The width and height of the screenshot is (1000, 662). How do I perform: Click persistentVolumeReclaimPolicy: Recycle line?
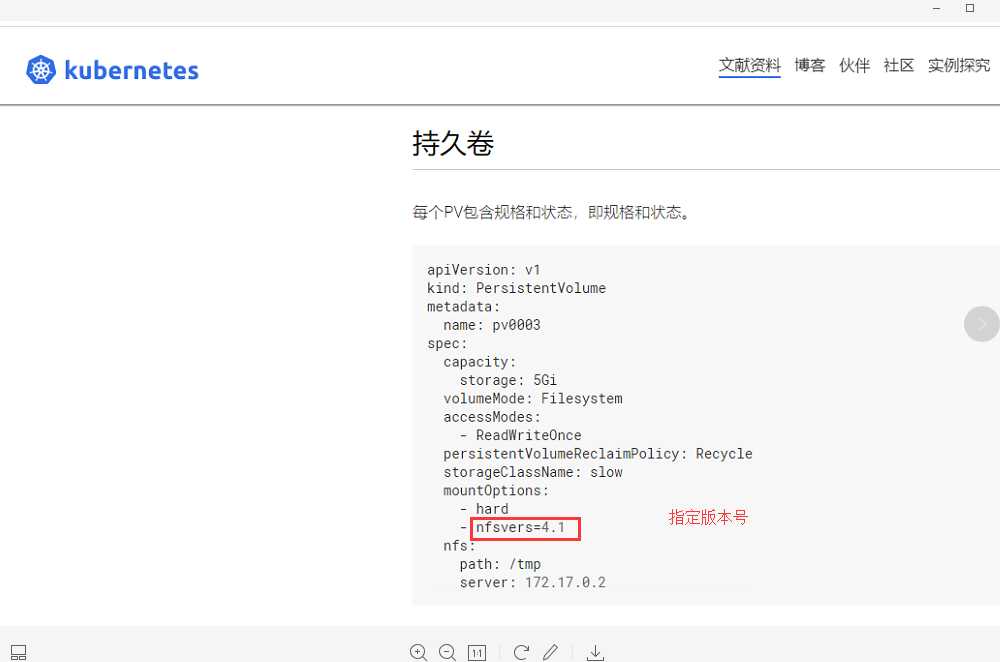[598, 454]
